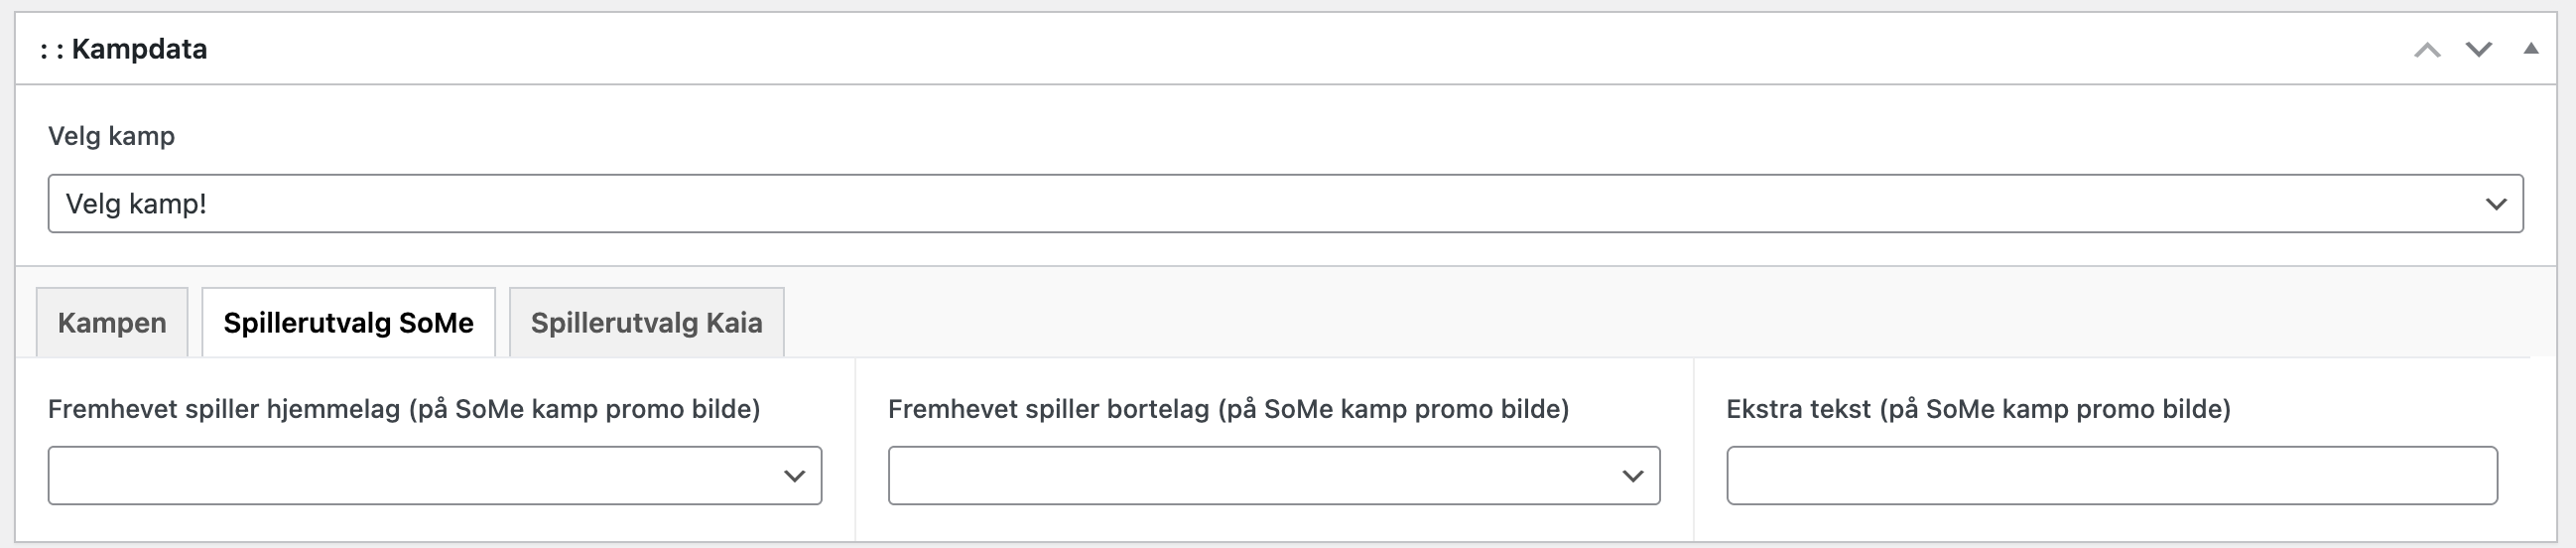Move the Kampdata panel up
The image size is (2576, 548).
pyautogui.click(x=2427, y=50)
